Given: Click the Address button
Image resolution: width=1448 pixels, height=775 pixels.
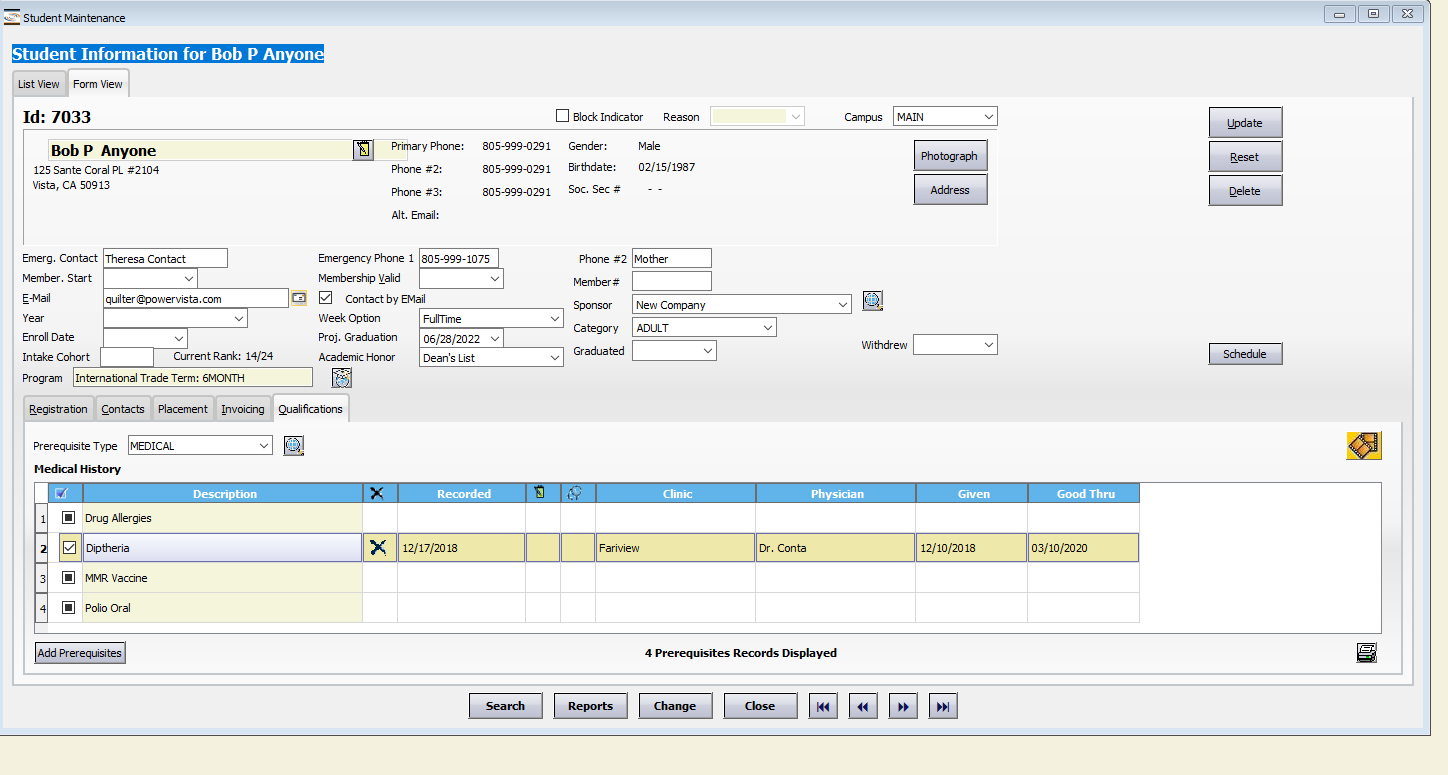Looking at the screenshot, I should [950, 190].
